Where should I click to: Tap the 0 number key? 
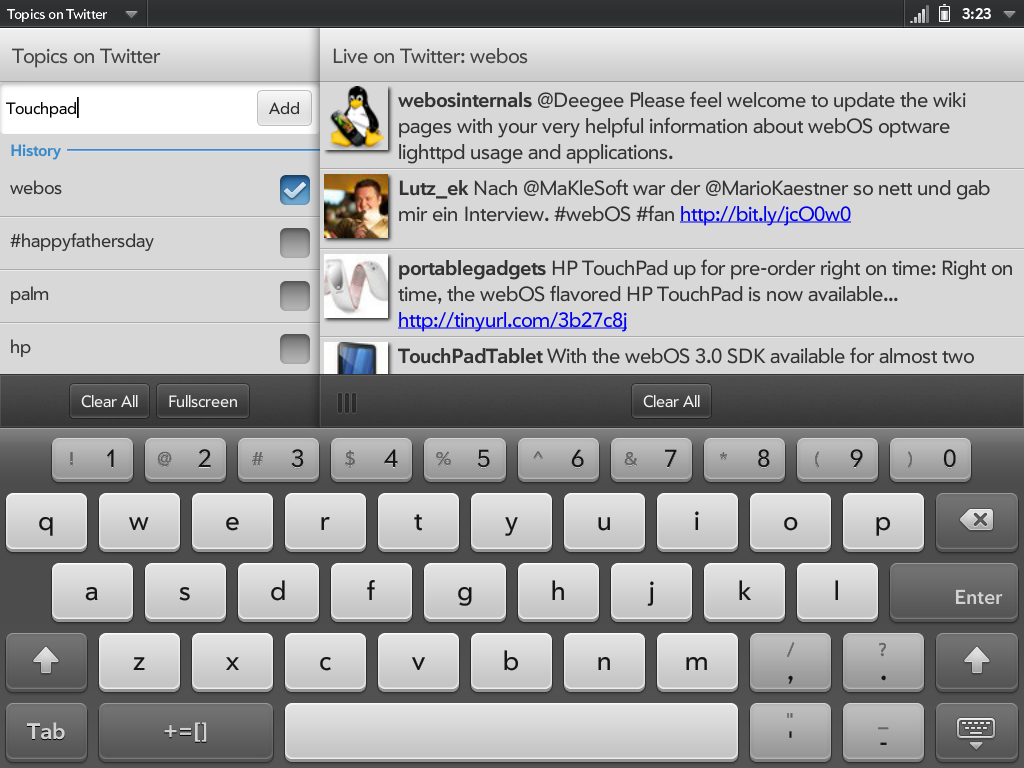coord(931,459)
